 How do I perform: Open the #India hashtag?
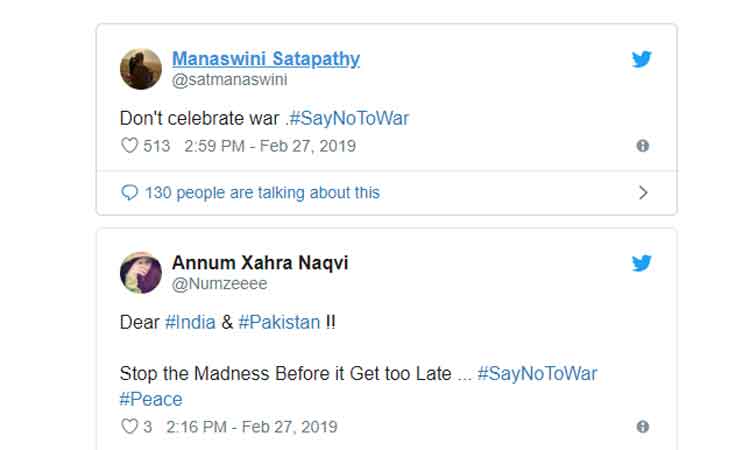pyautogui.click(x=187, y=322)
